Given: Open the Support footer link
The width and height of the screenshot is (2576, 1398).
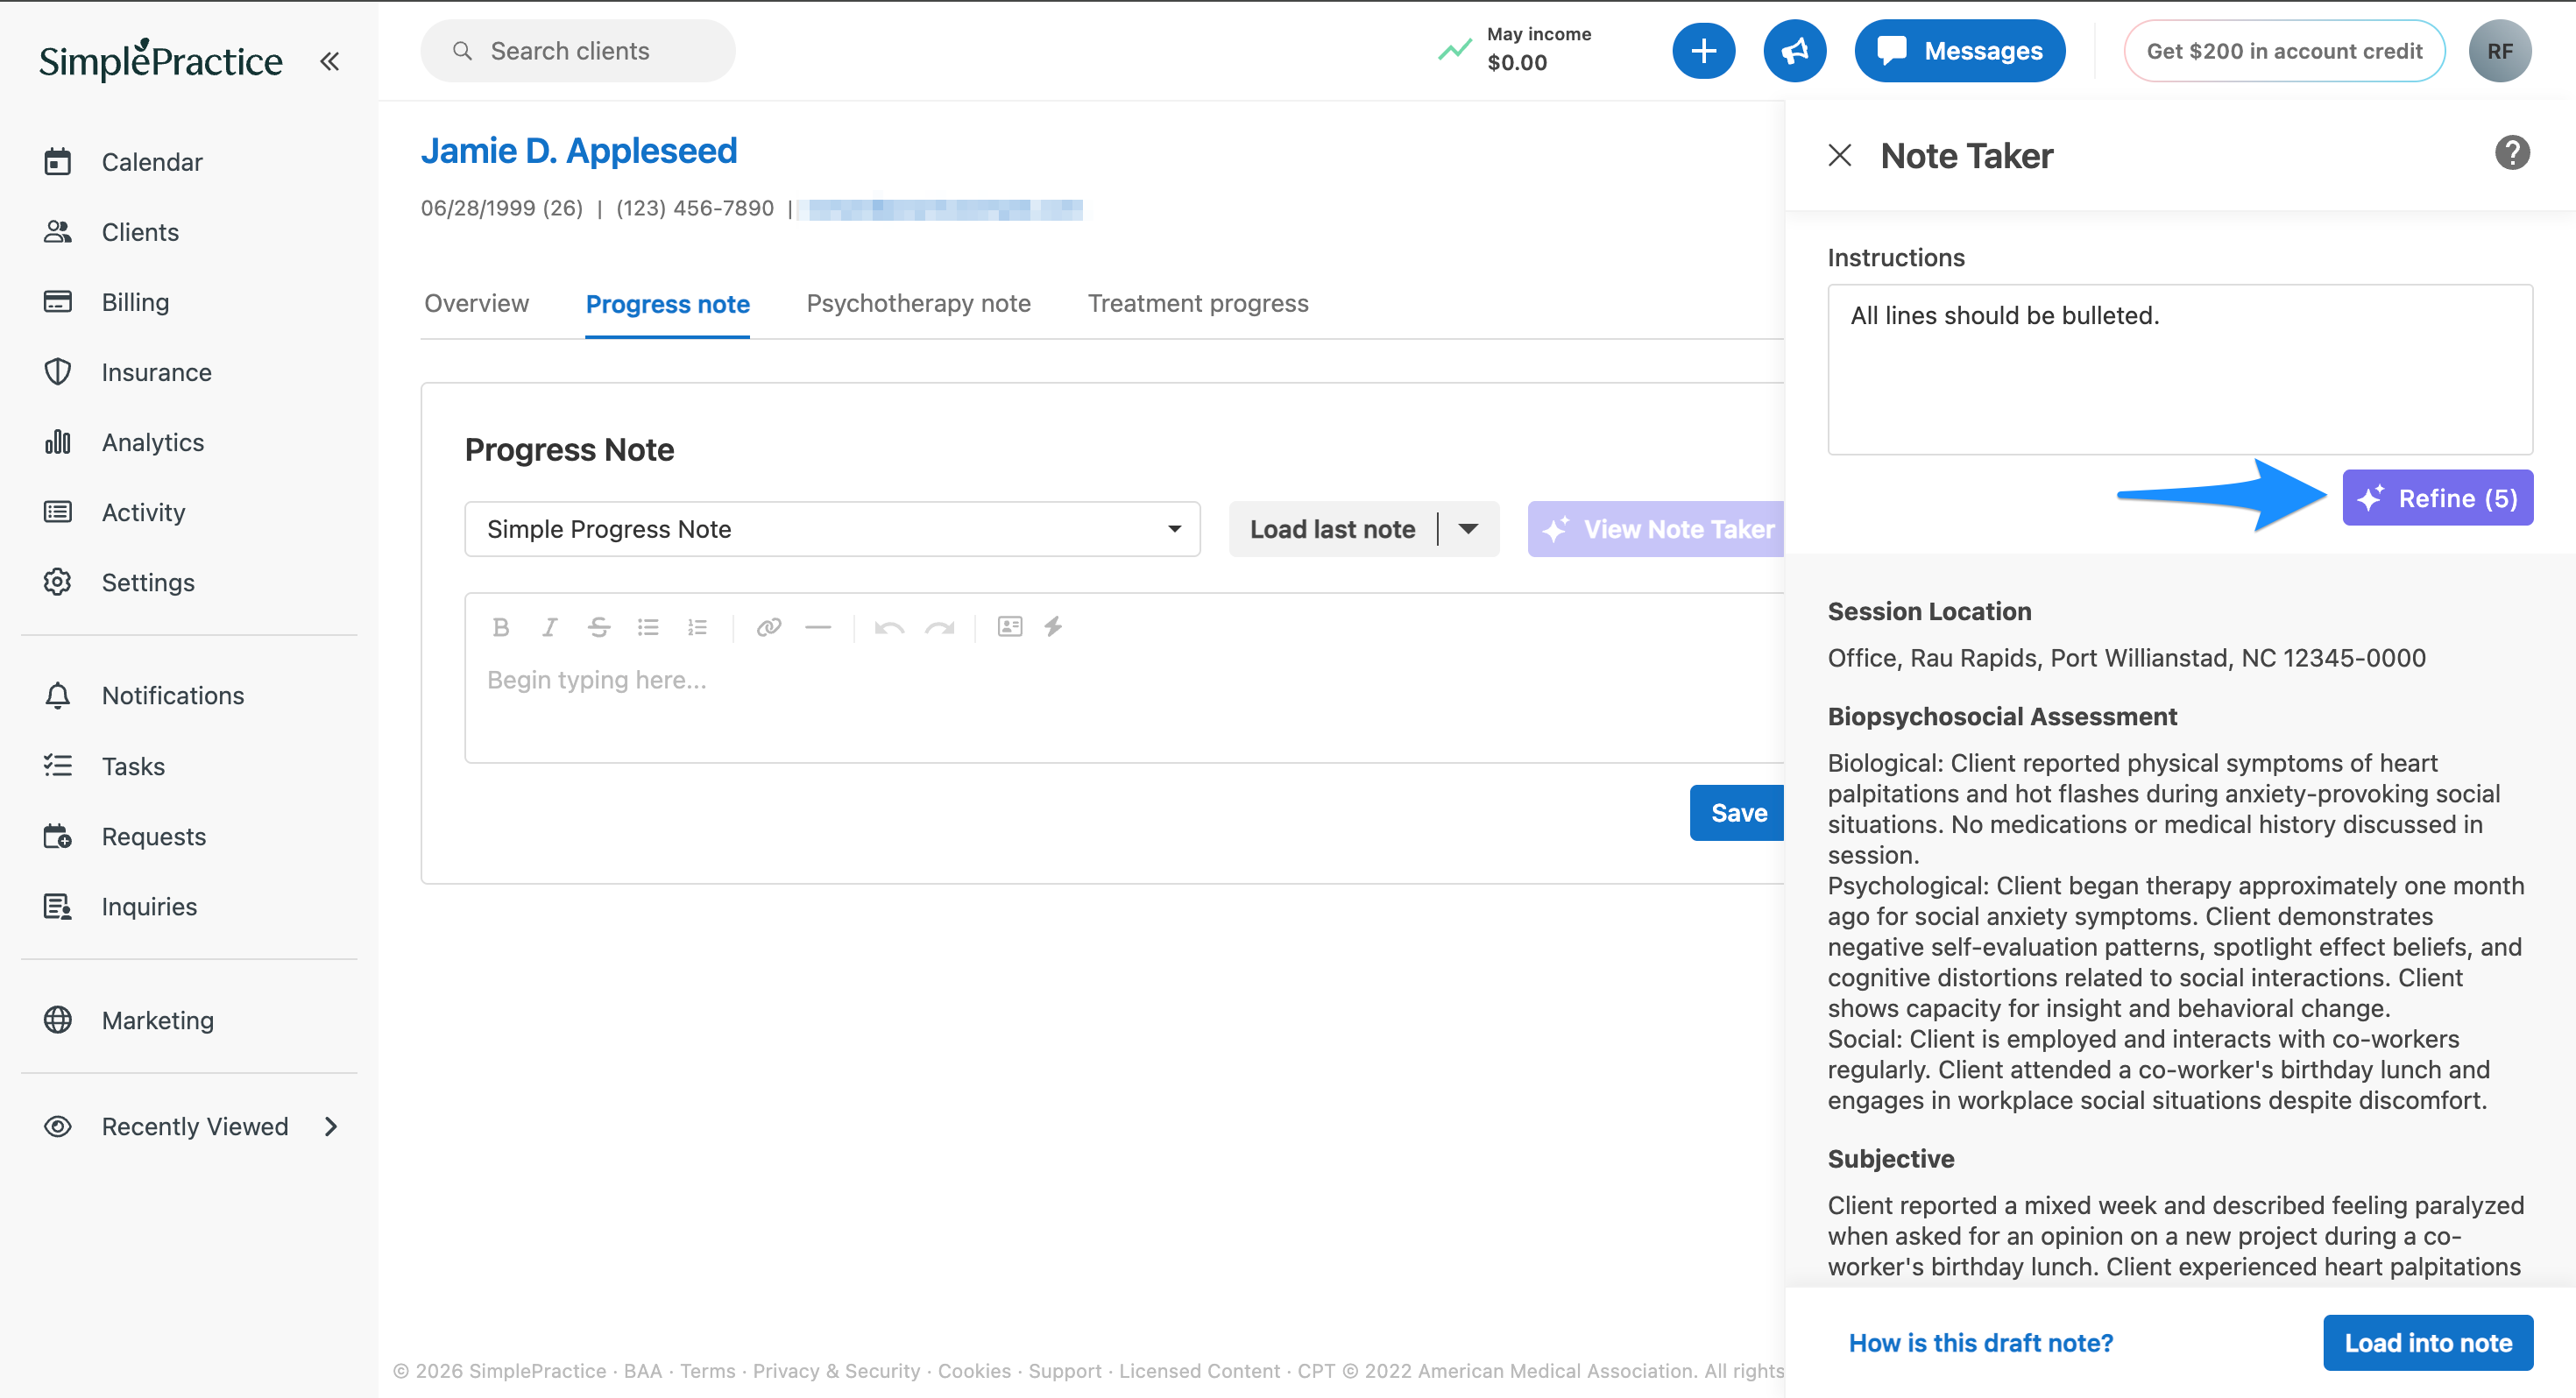Looking at the screenshot, I should coord(1064,1371).
